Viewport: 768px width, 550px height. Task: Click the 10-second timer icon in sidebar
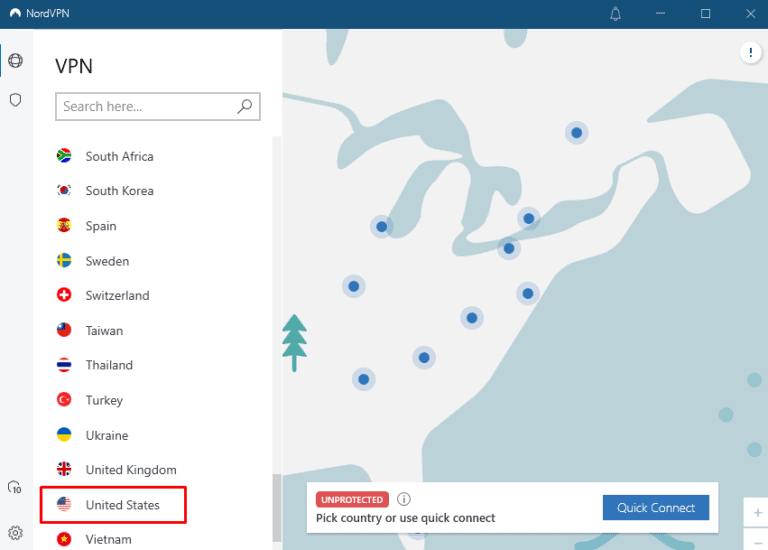click(15, 488)
